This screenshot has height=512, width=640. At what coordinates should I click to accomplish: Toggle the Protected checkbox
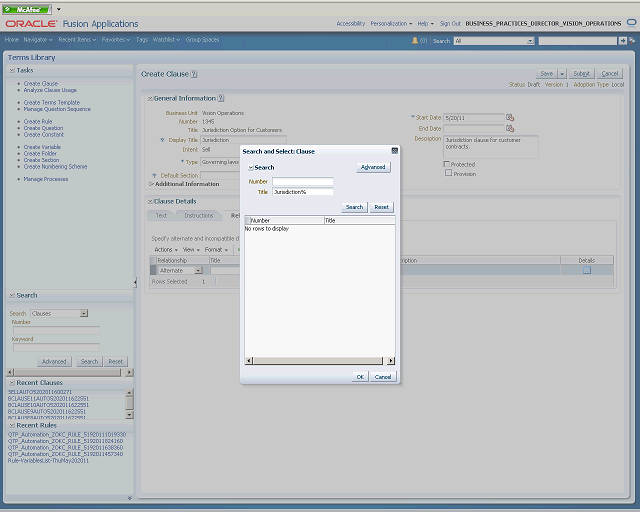point(447,164)
